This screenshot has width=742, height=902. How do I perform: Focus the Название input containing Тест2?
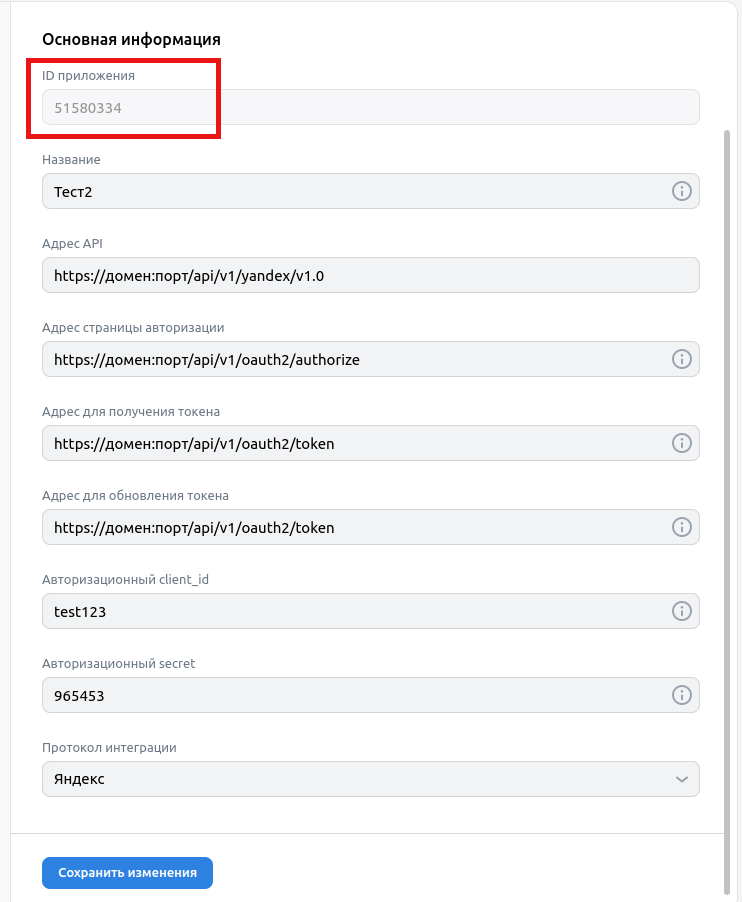coord(350,191)
